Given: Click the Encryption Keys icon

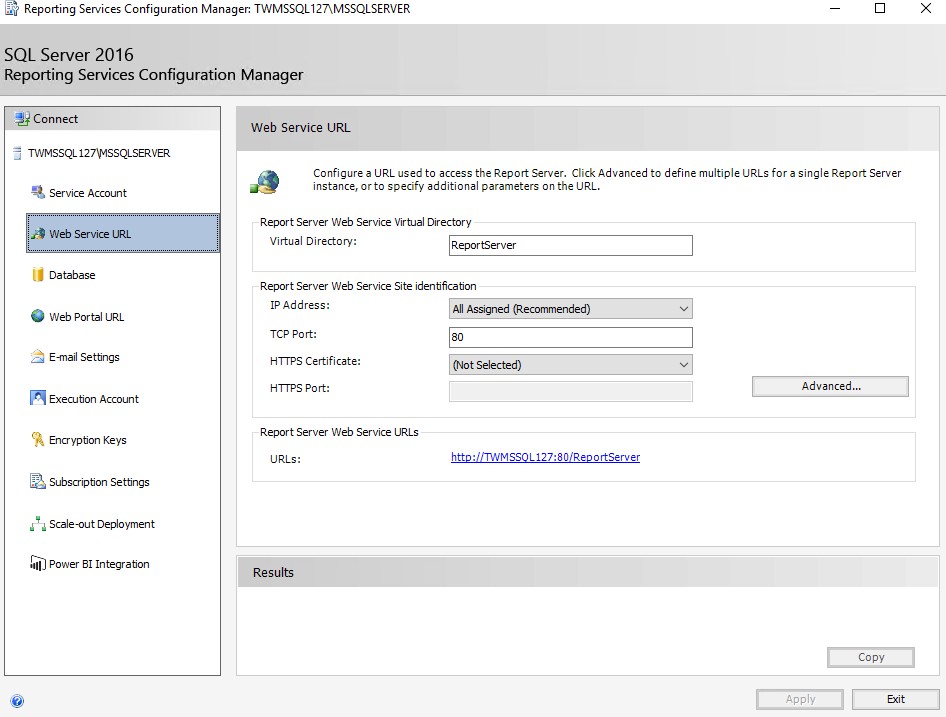Looking at the screenshot, I should click(37, 439).
